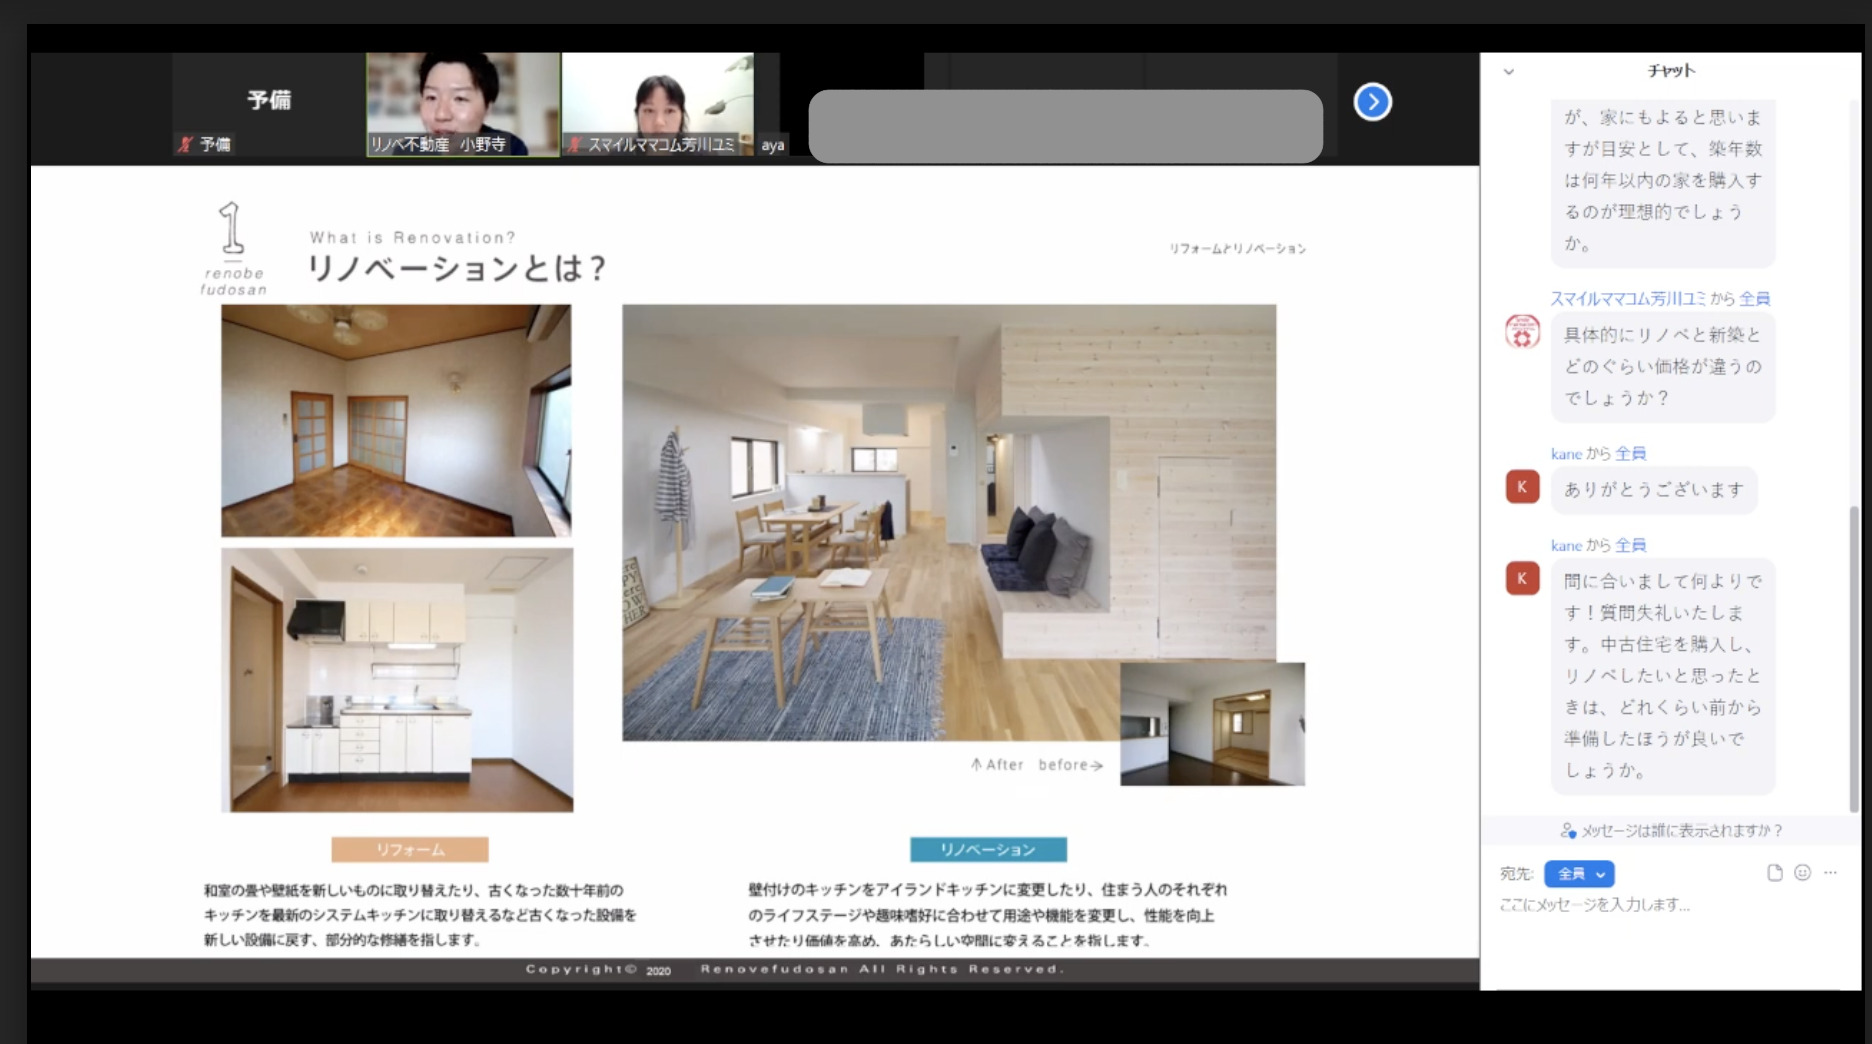
Task: Show next participants with blue arrow button
Action: tap(1372, 102)
